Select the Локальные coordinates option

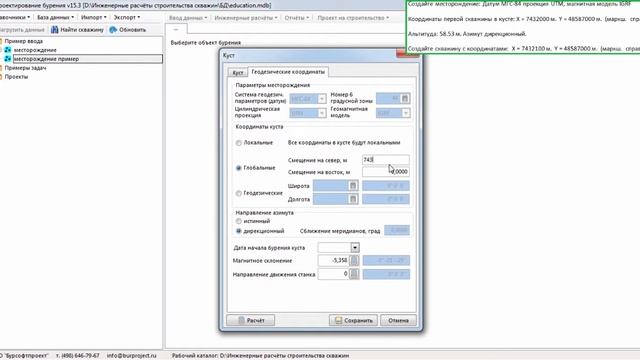coord(239,143)
